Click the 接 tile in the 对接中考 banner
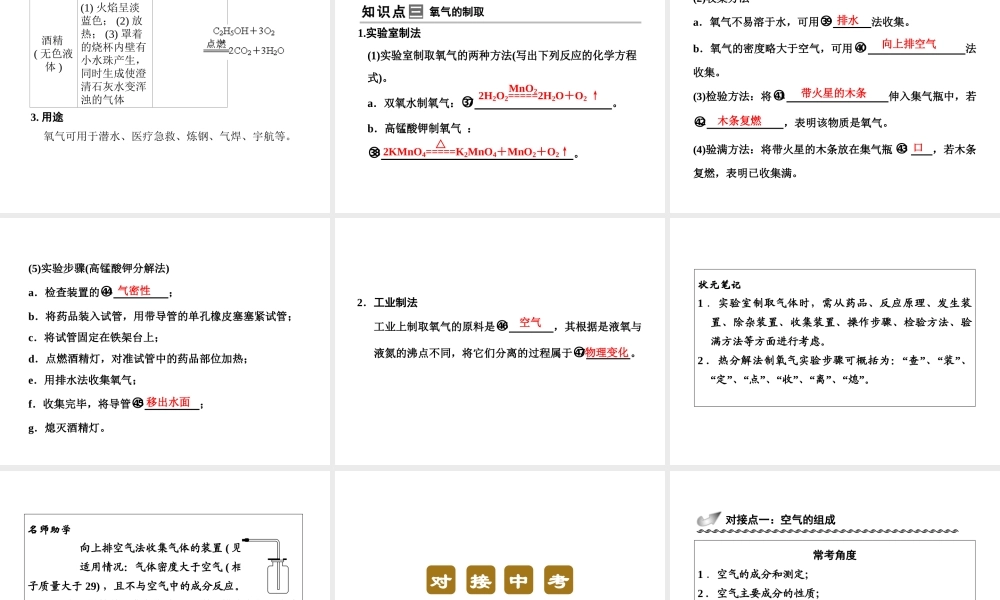This screenshot has width=1000, height=600. click(480, 580)
